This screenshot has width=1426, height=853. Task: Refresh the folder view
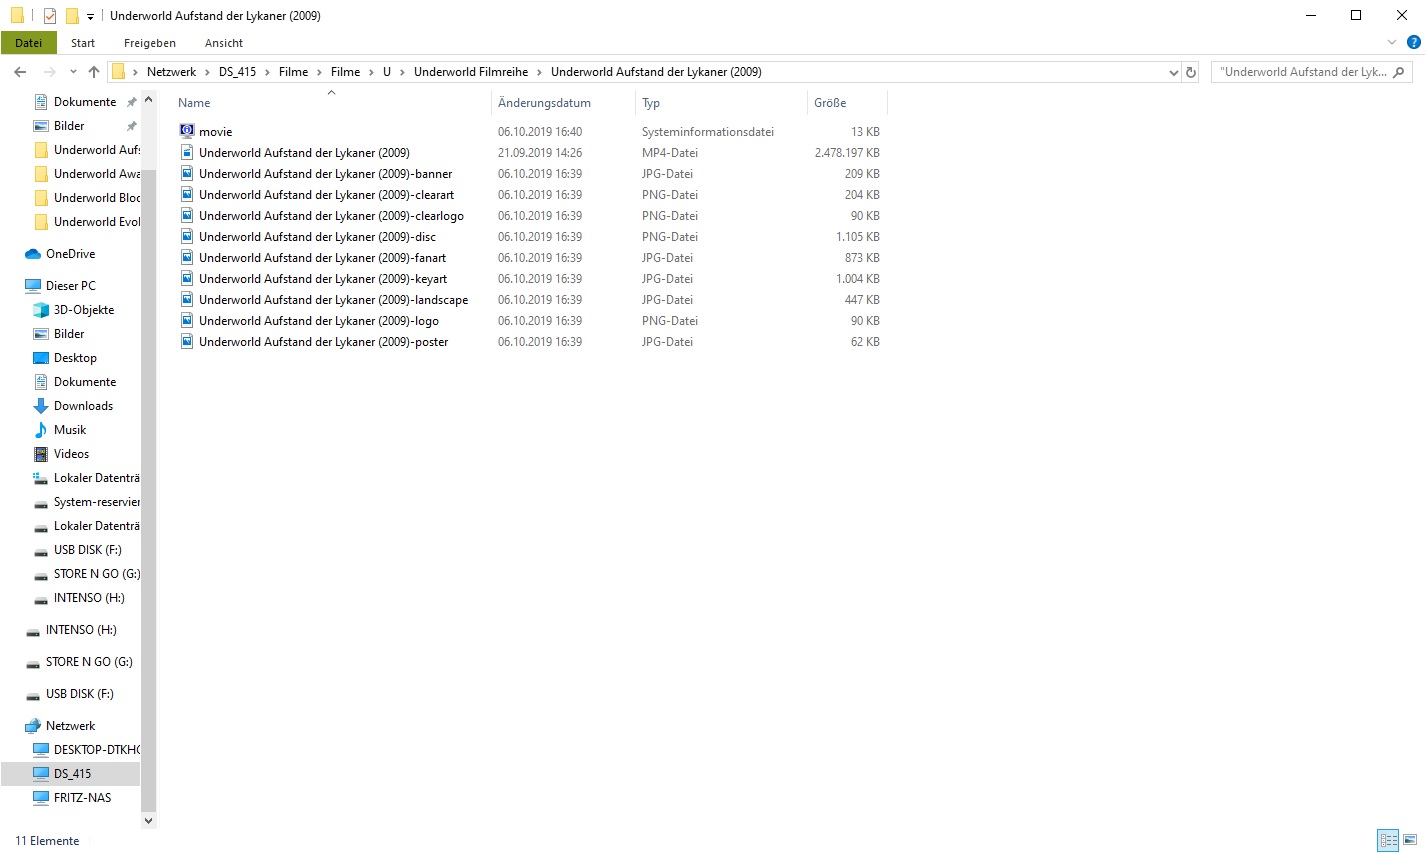pos(1191,72)
